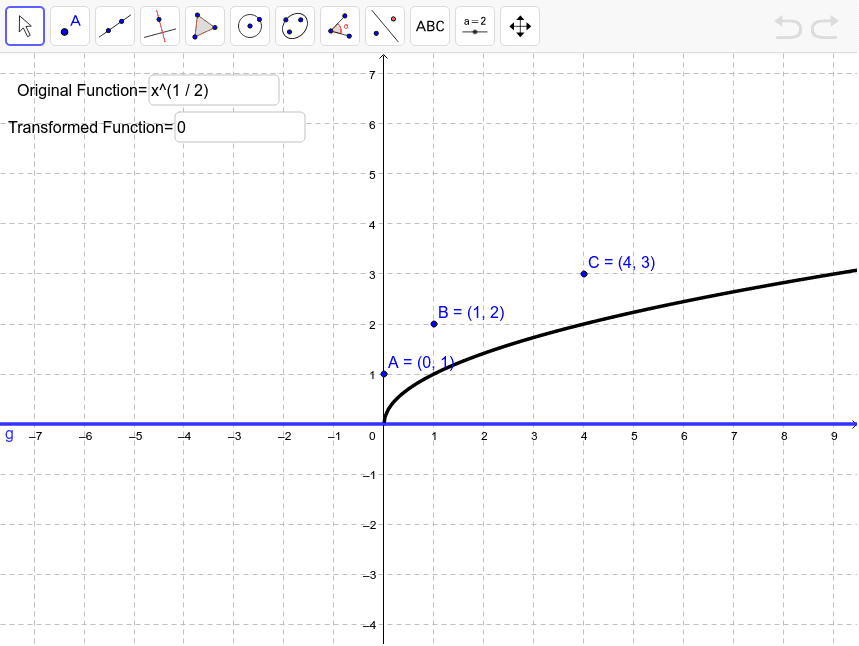Click the x-axis tick label 9
This screenshot has width=859, height=646.
click(x=834, y=436)
